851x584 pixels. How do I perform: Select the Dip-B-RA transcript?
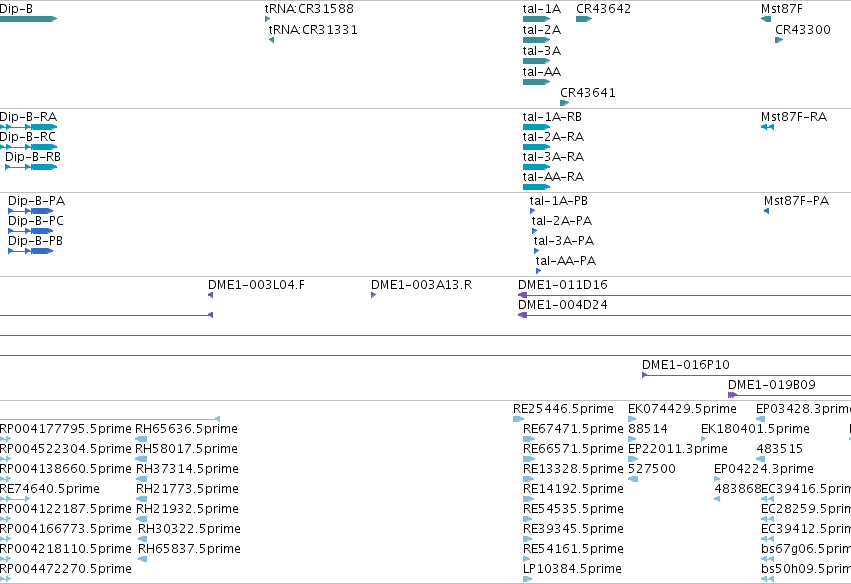coord(28,127)
